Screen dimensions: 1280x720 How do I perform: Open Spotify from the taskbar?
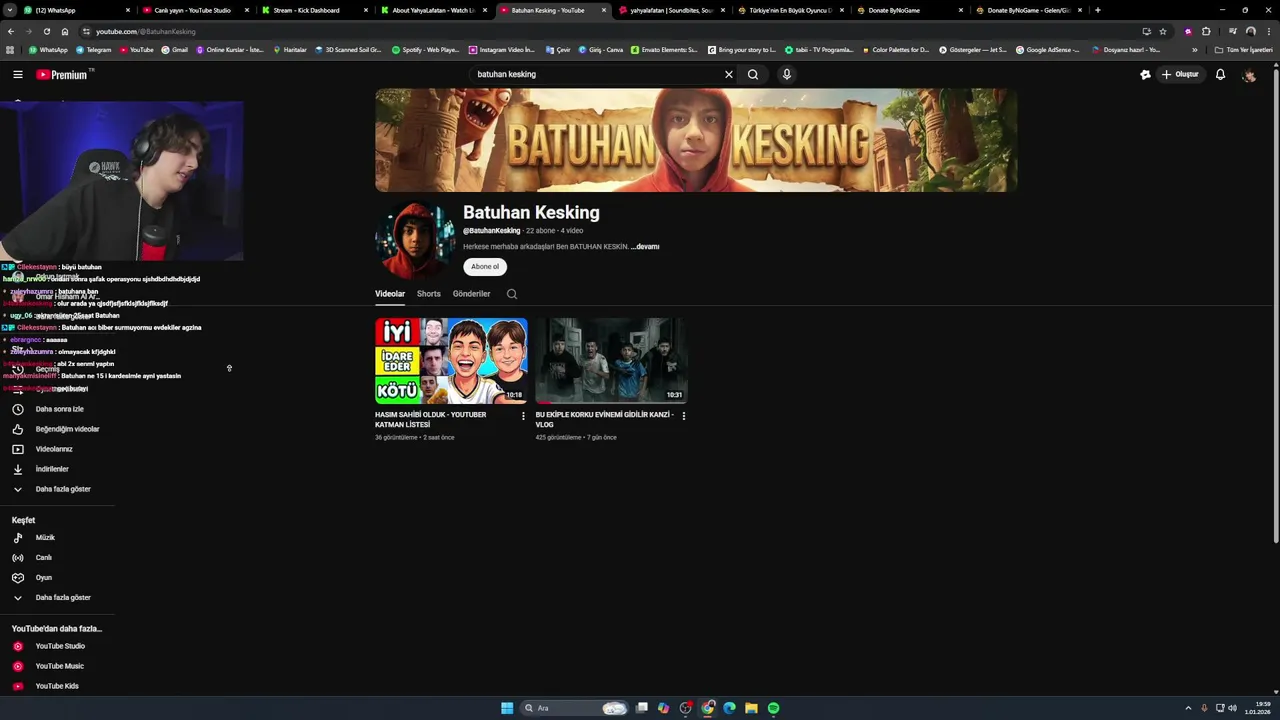tap(773, 708)
